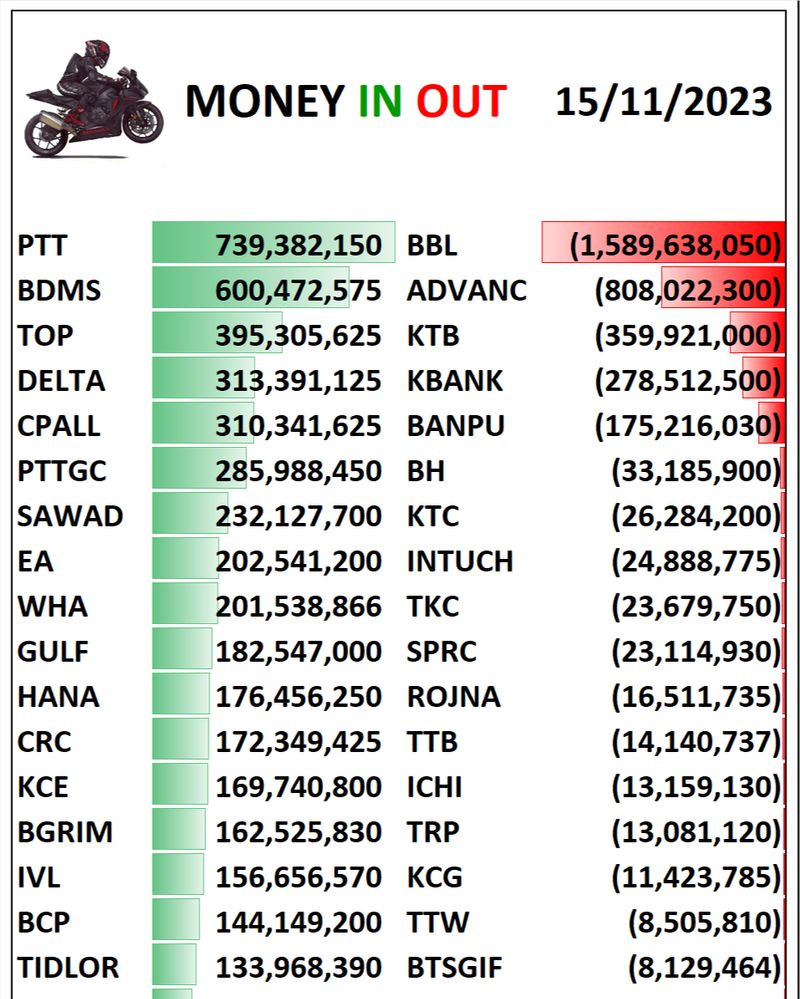Click the MONEY IN OUT title
This screenshot has height=999, width=800.
(345, 102)
